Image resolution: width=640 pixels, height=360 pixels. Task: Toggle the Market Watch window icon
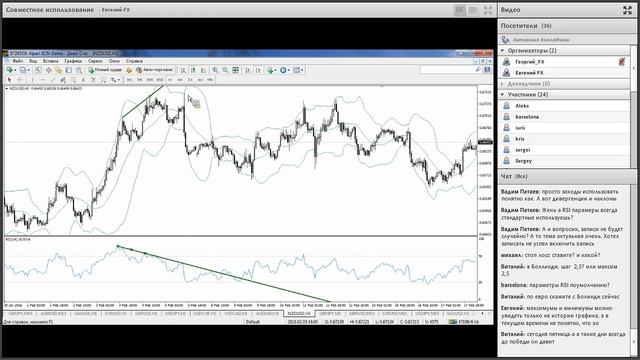point(38,70)
